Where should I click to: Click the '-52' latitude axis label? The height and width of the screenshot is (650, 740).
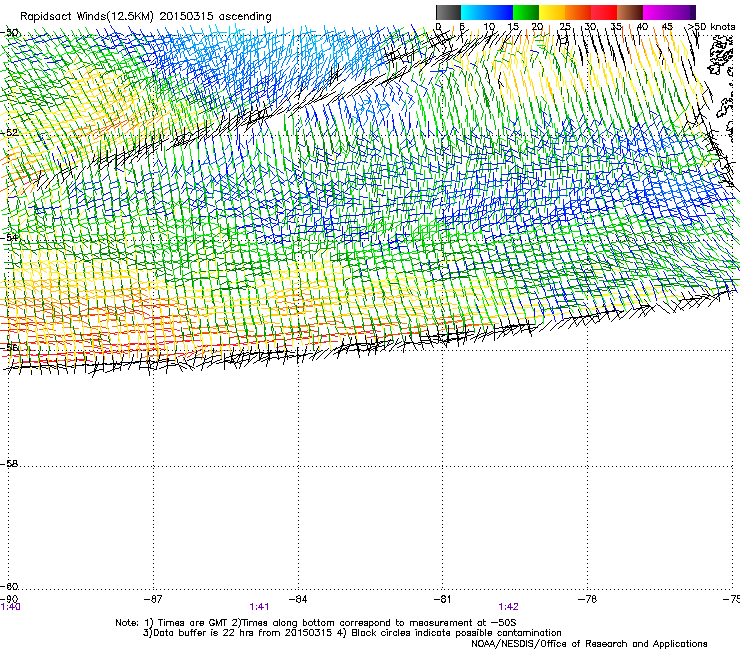pyautogui.click(x=10, y=133)
